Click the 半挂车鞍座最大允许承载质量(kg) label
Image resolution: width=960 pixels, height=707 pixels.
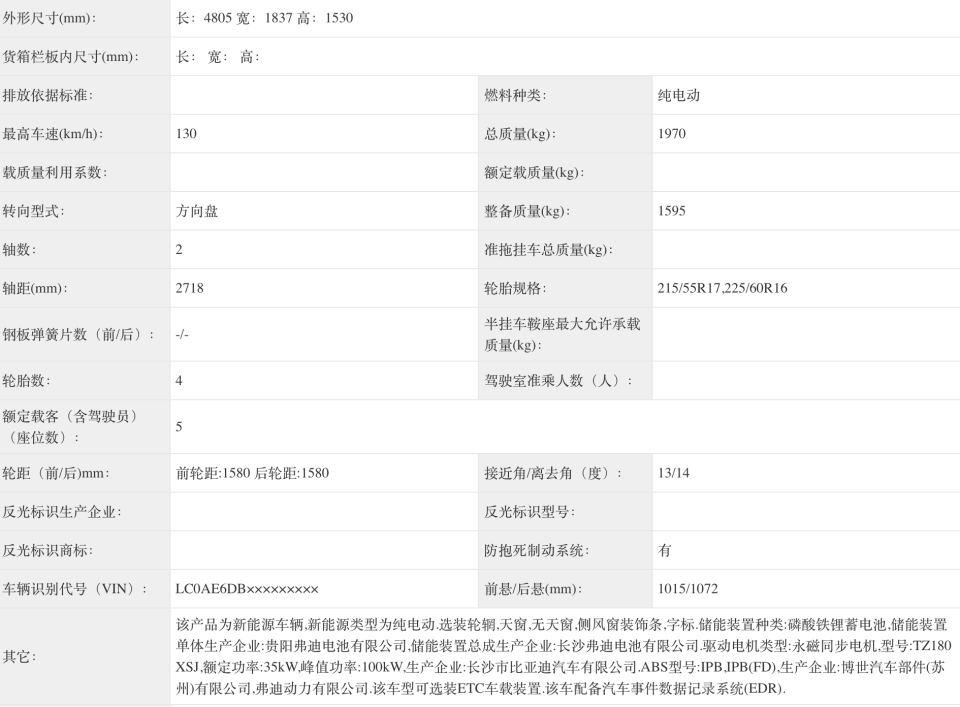(562, 335)
